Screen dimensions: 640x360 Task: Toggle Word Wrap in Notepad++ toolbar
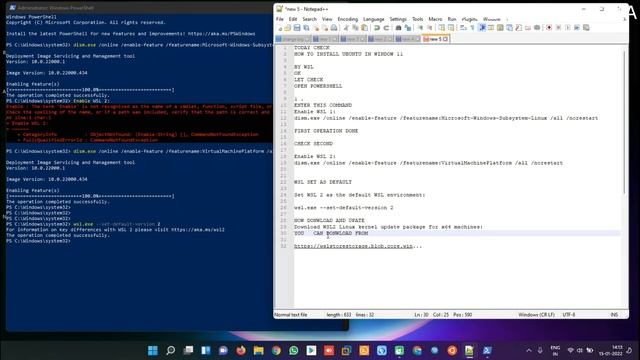[463, 28]
